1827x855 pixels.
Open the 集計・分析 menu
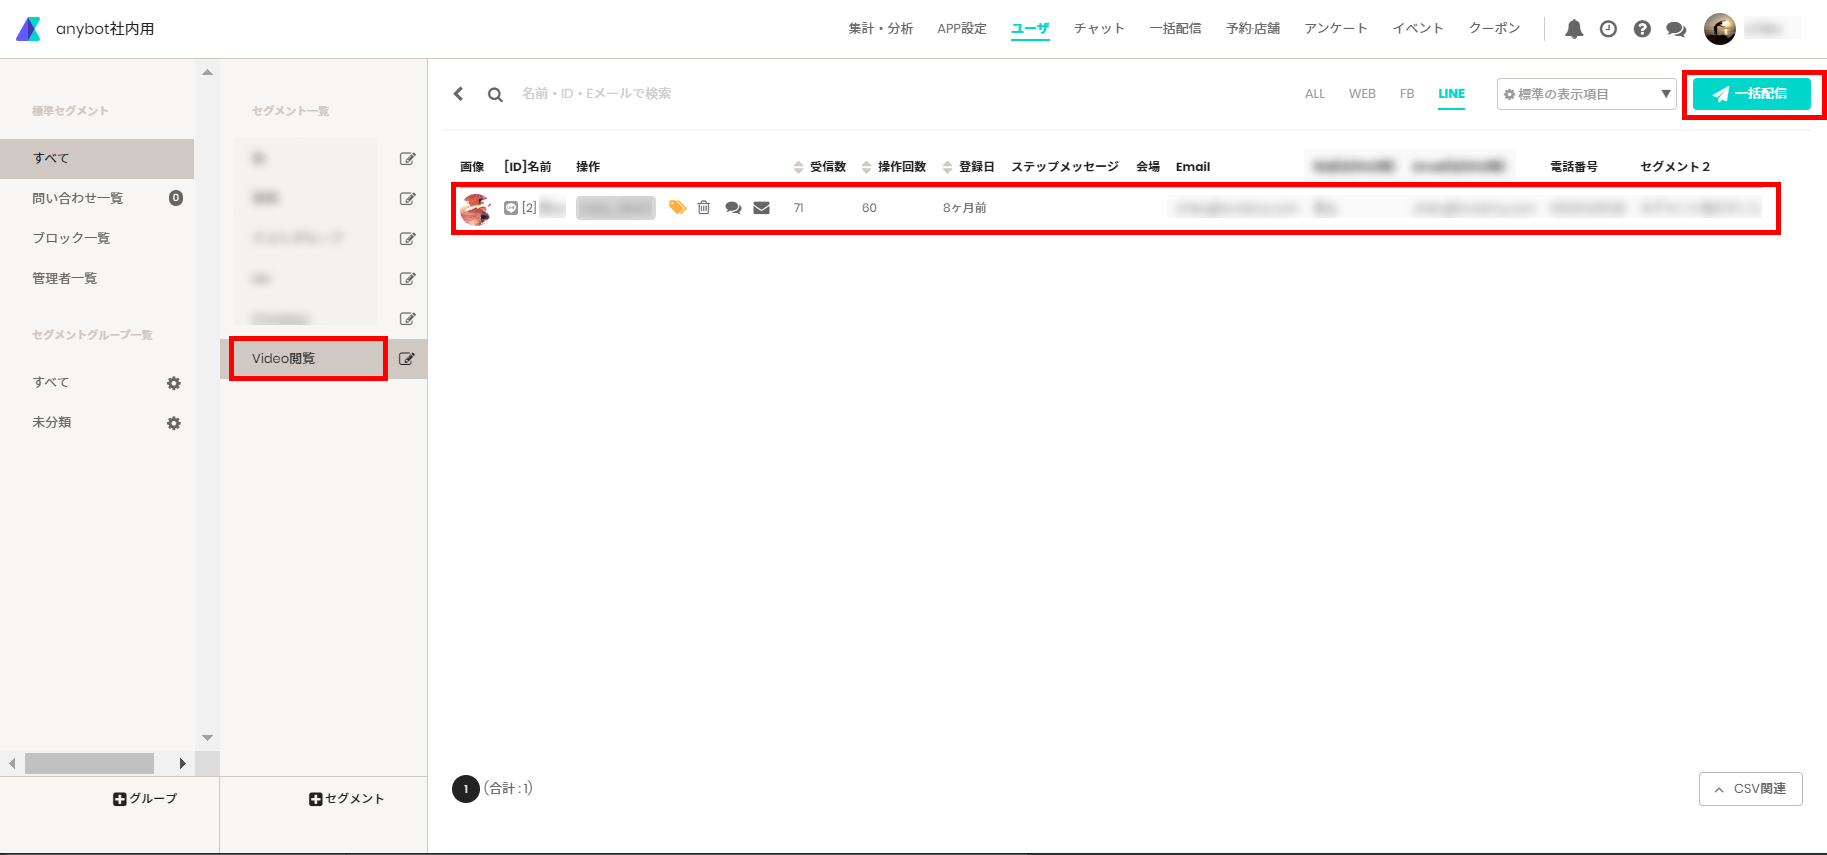pyautogui.click(x=881, y=29)
